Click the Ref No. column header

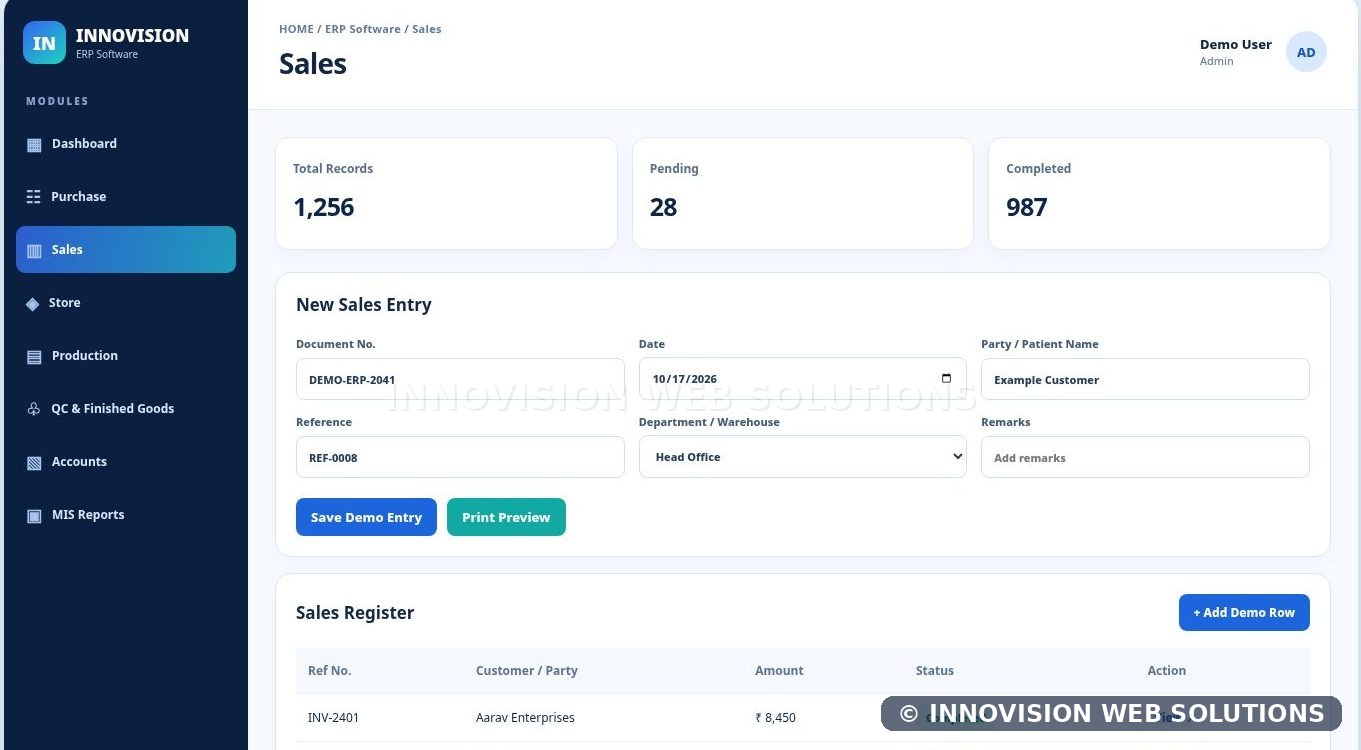click(x=330, y=671)
